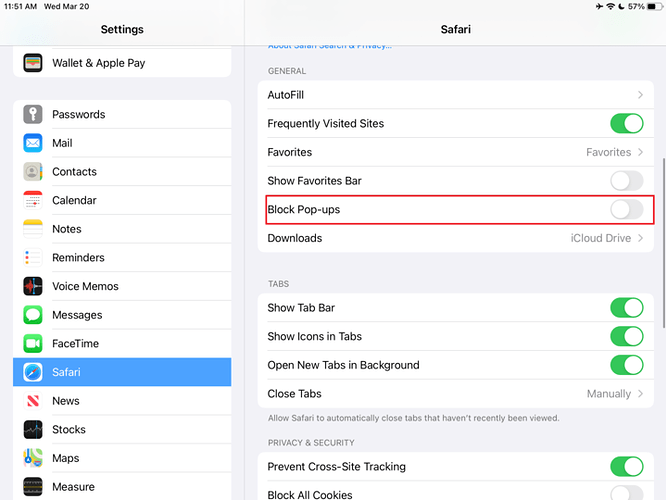
Task: Open Voice Memos settings
Action: 122,286
